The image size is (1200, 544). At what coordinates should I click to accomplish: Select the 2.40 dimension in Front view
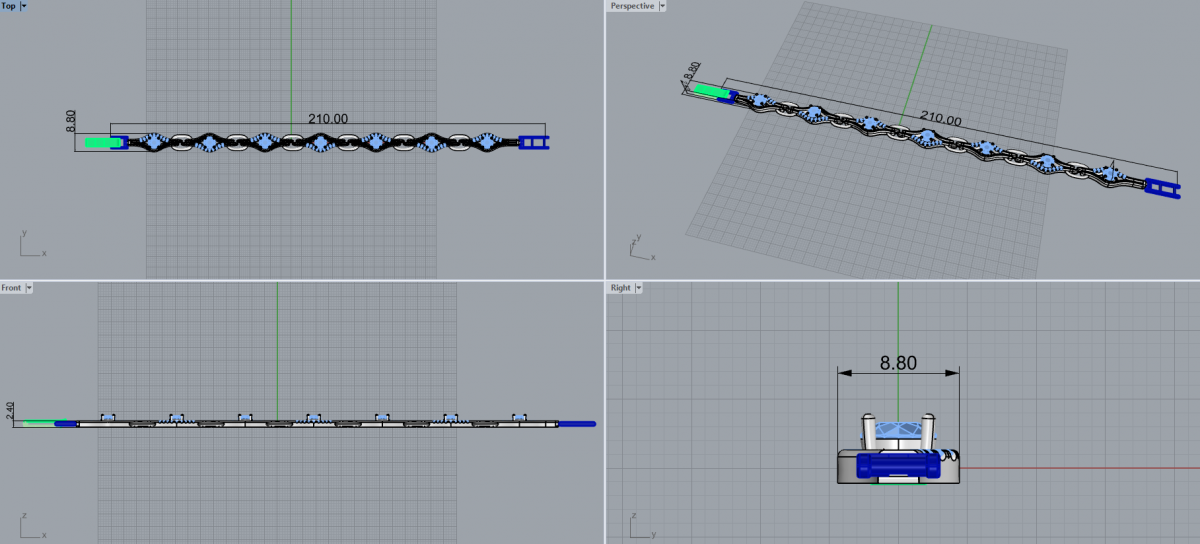point(10,411)
